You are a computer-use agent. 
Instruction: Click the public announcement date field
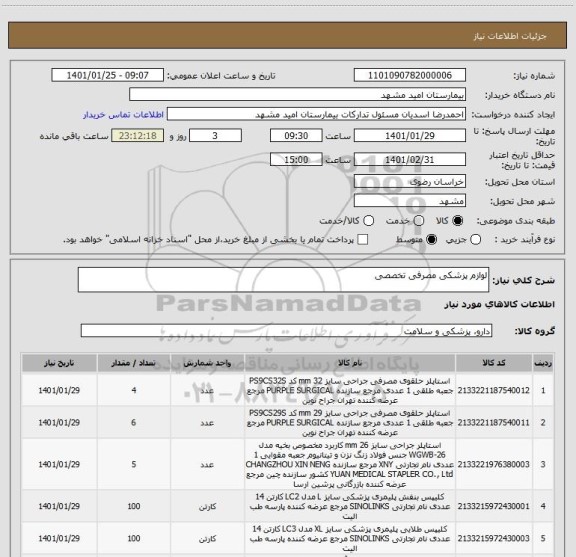click(x=108, y=75)
